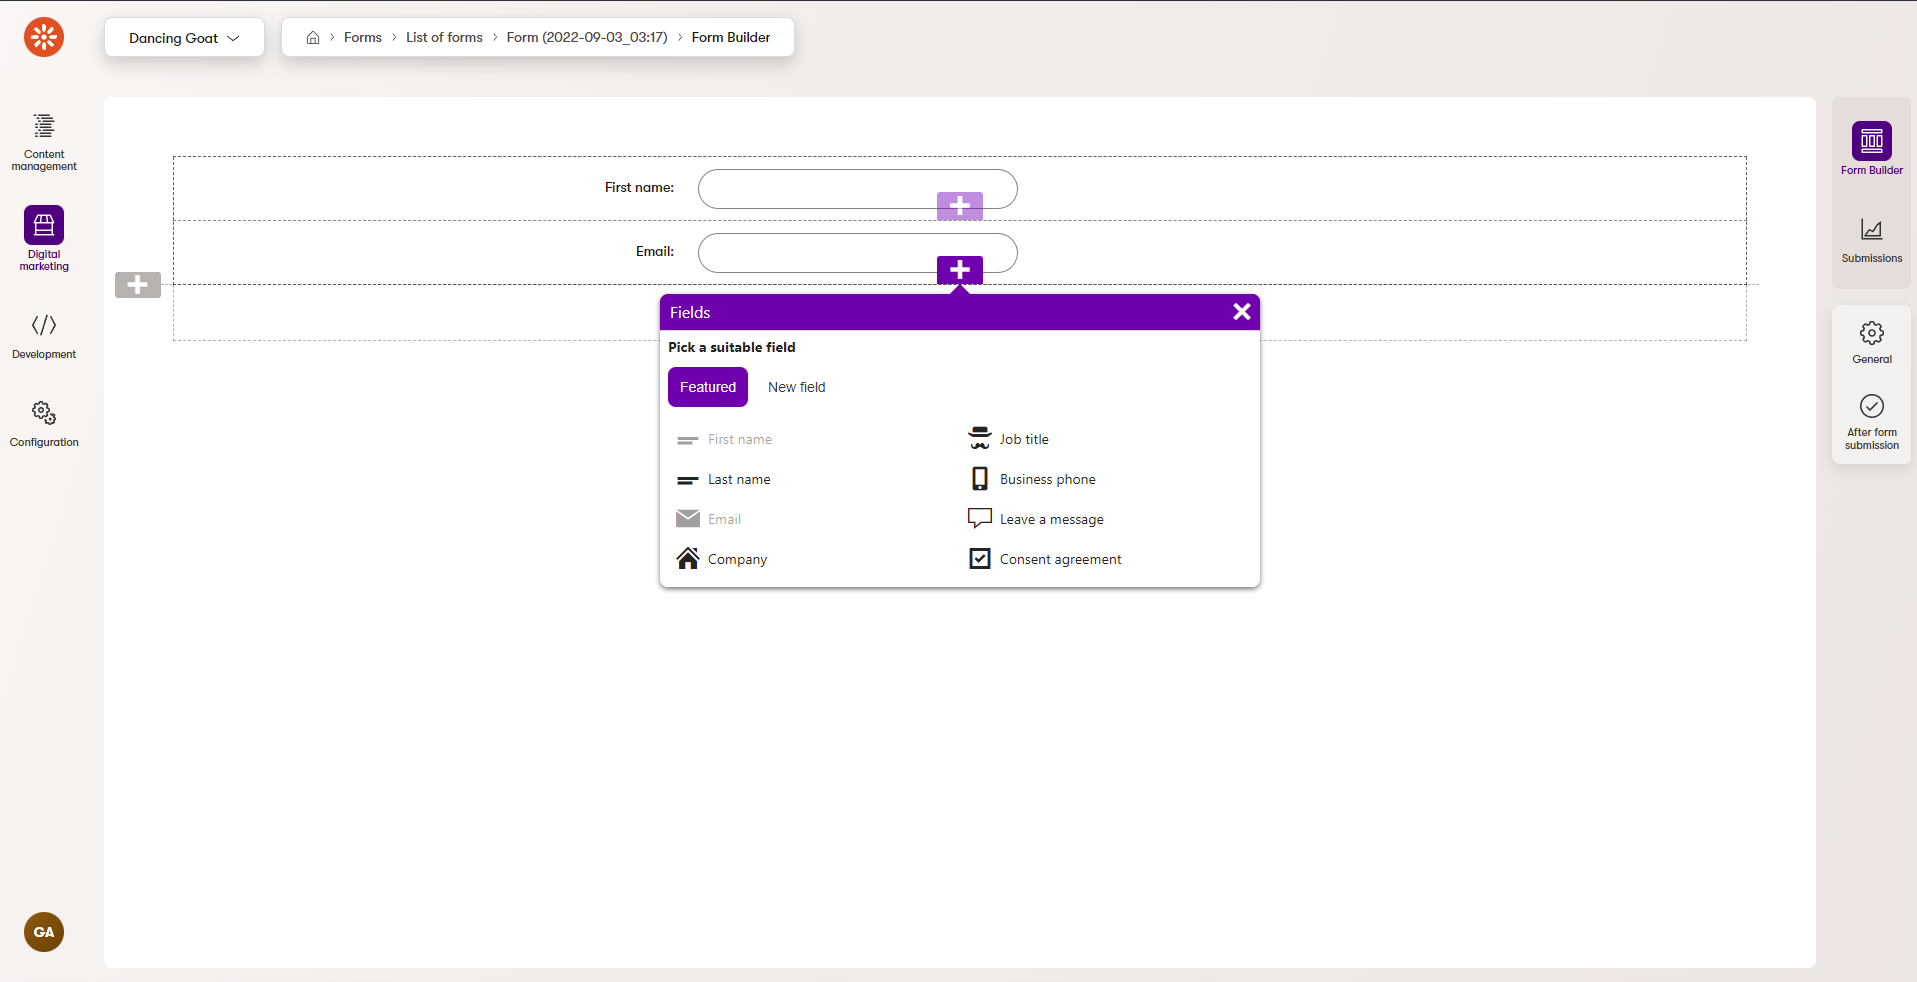Click the Consent agreement checkbox icon

tap(980, 558)
